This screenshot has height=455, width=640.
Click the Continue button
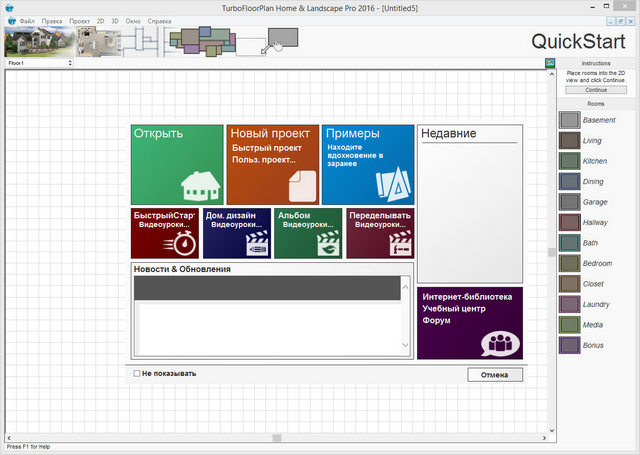click(x=596, y=90)
